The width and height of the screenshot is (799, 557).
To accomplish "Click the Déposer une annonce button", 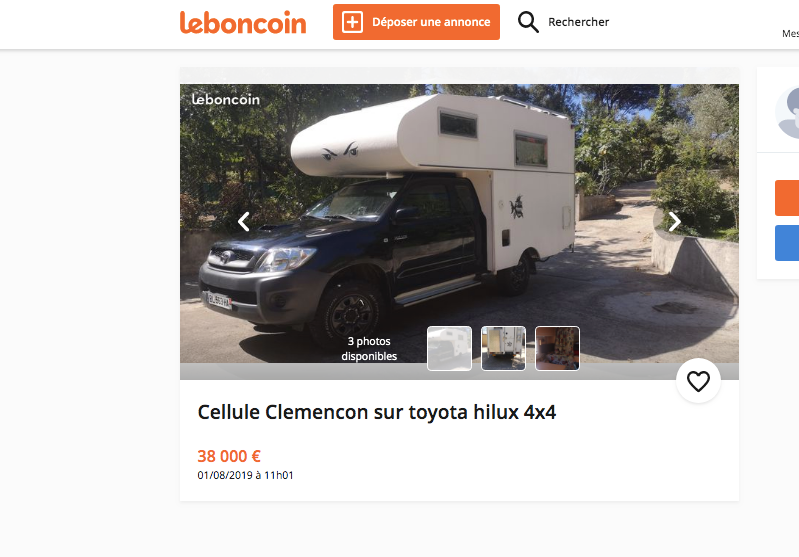I will pyautogui.click(x=416, y=22).
